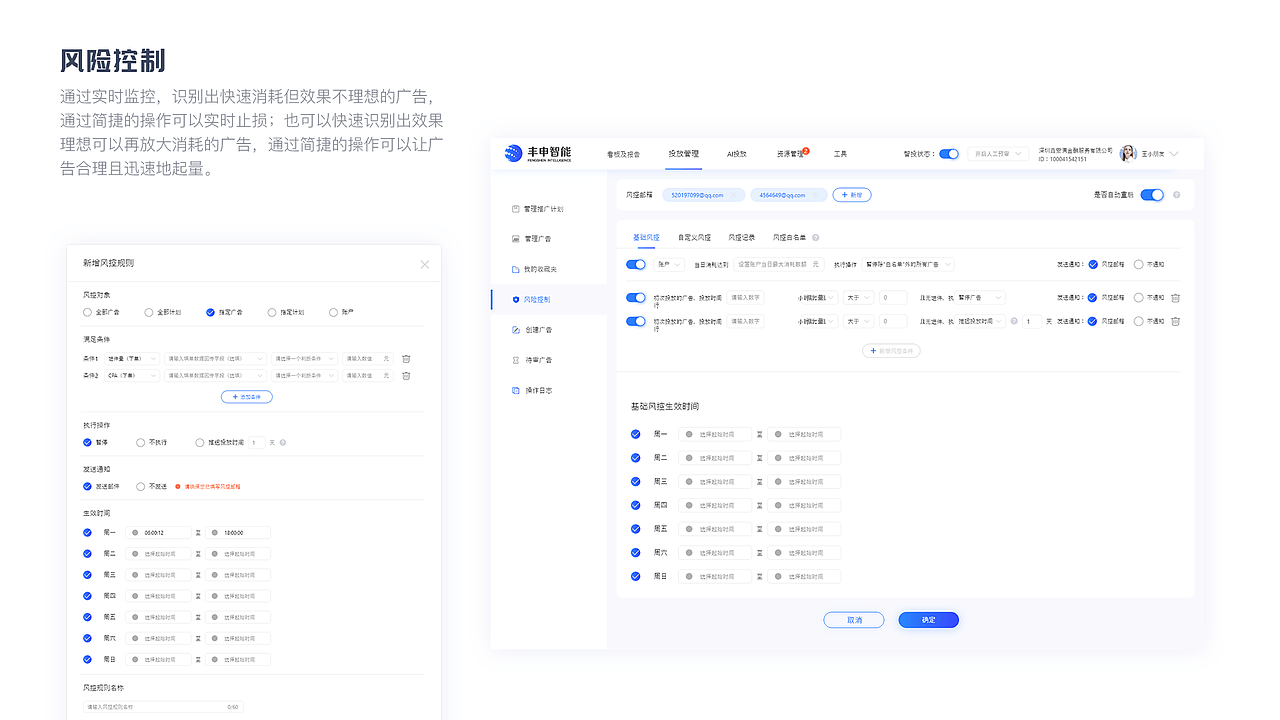Click the 确定 button
The image size is (1280, 720).
click(928, 620)
